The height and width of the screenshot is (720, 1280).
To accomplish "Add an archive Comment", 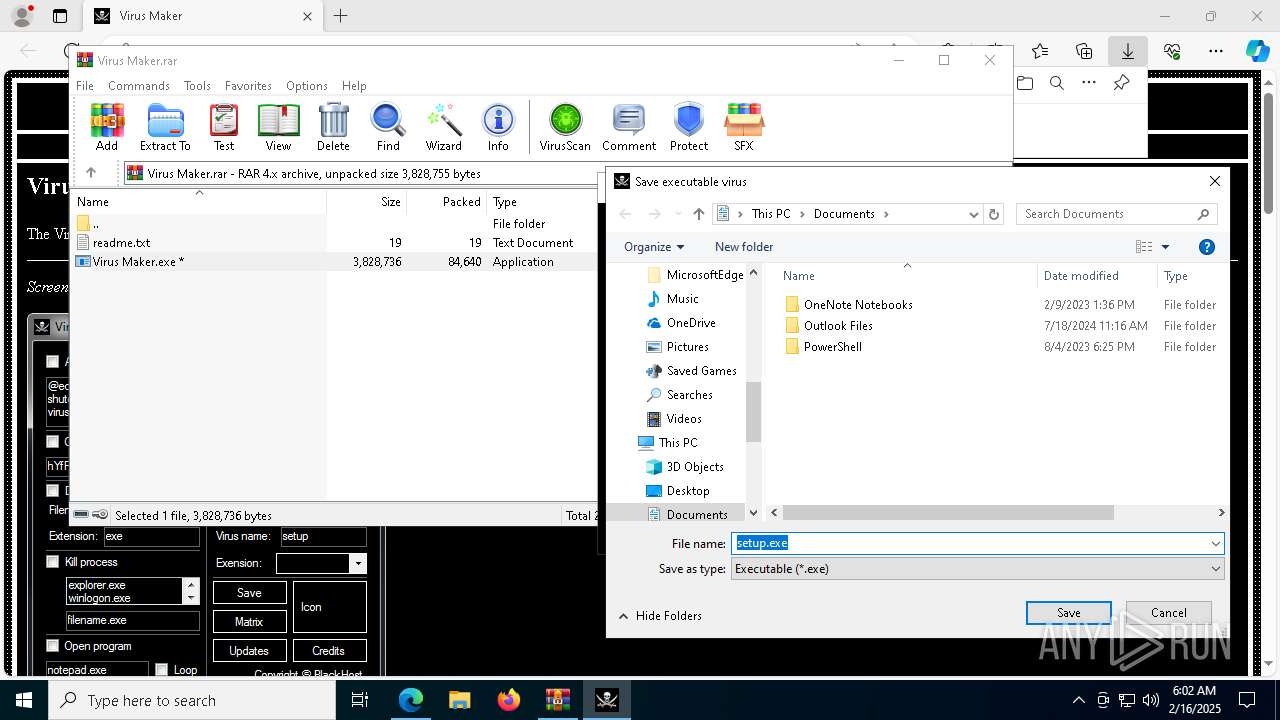I will click(629, 127).
